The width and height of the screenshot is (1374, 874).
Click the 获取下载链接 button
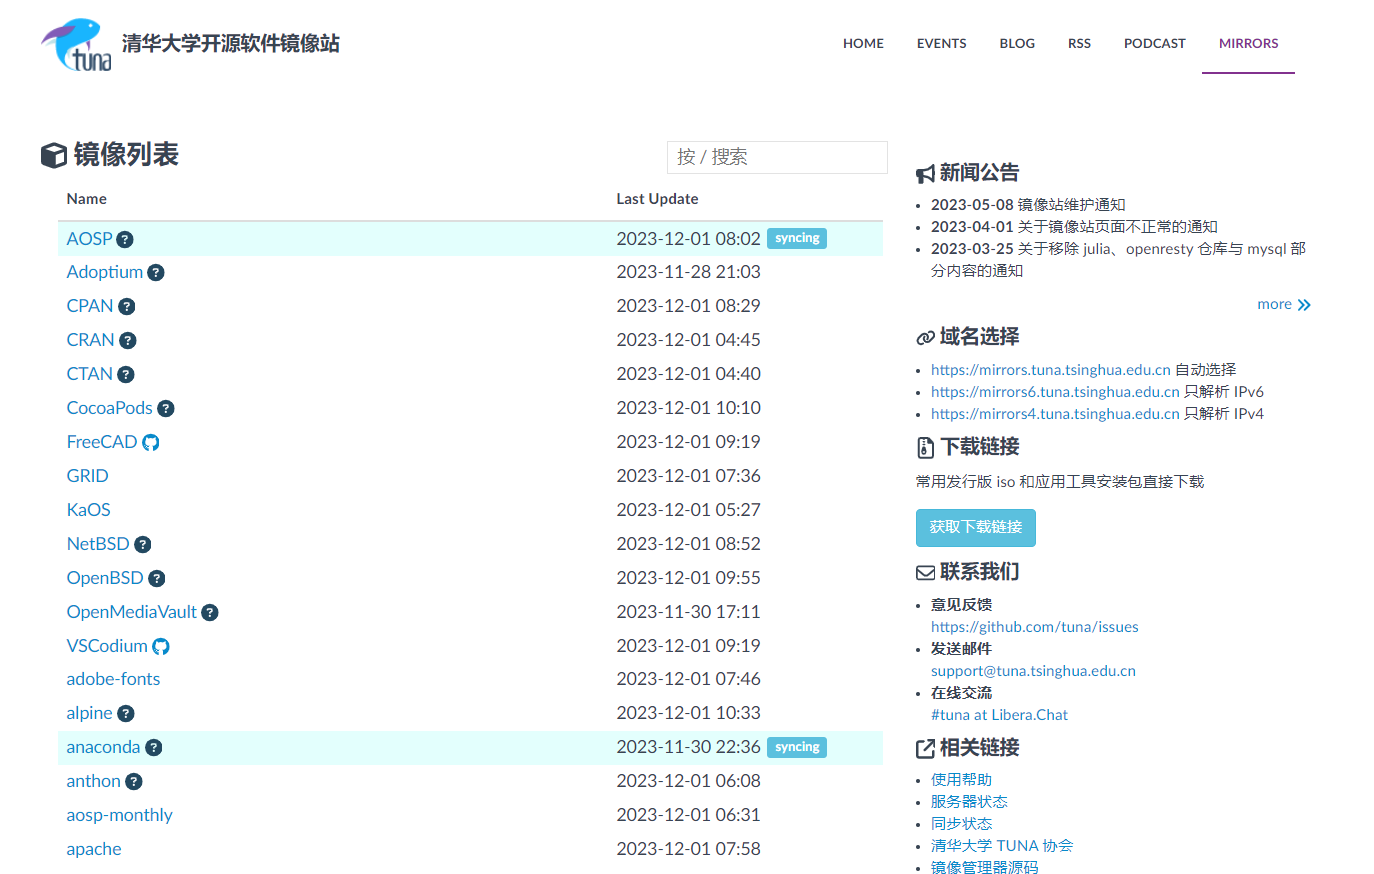(x=976, y=527)
